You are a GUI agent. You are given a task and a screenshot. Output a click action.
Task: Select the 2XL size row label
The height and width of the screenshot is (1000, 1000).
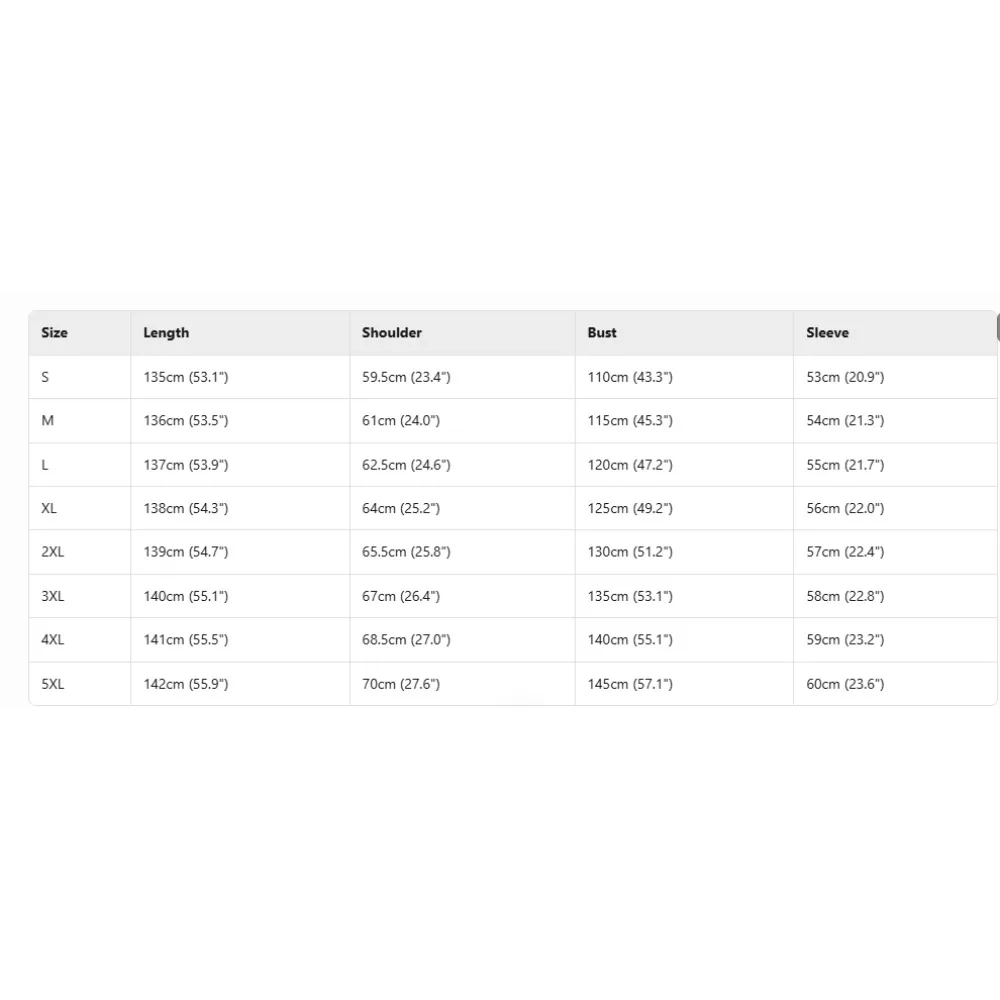52,552
